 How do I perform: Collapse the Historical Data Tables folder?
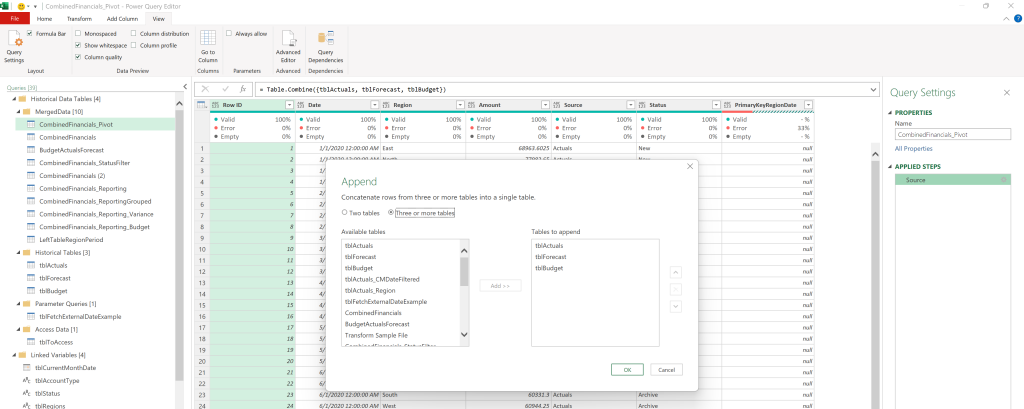point(14,99)
